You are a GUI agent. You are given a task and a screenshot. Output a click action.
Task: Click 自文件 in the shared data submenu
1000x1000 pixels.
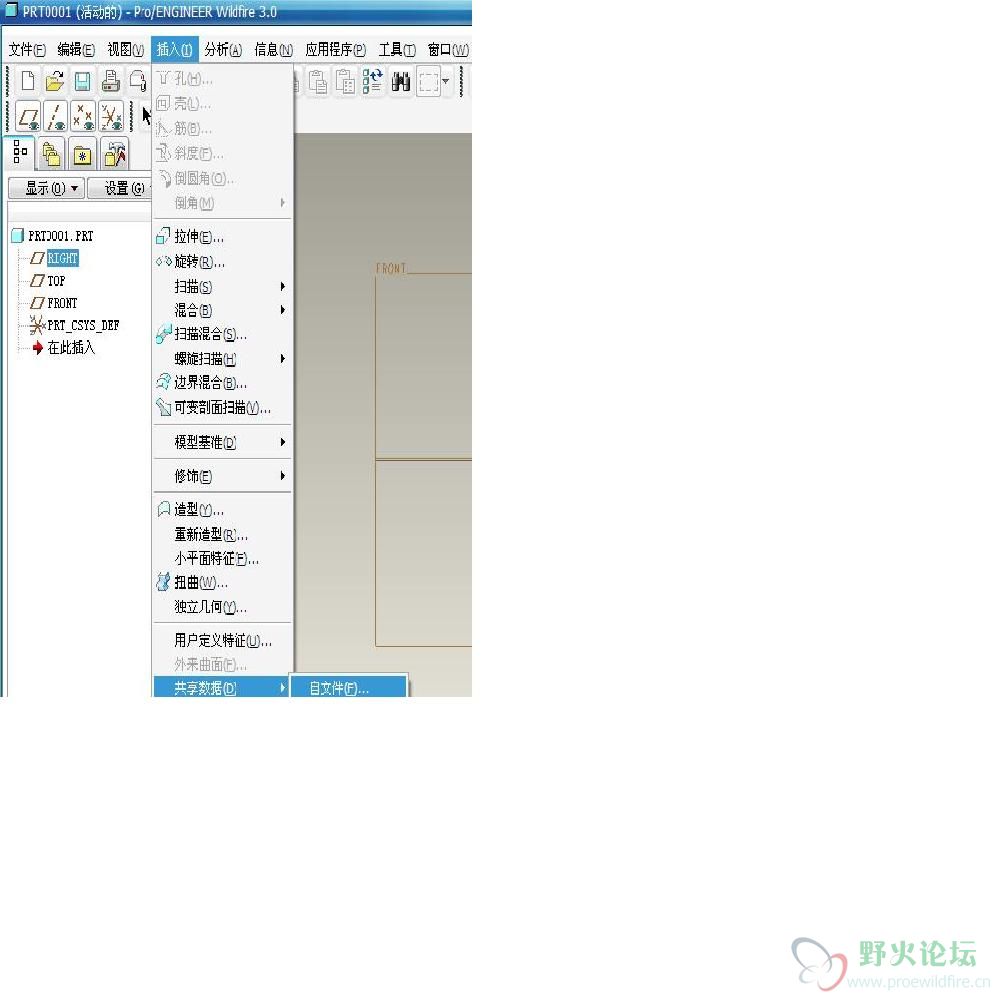pyautogui.click(x=348, y=688)
